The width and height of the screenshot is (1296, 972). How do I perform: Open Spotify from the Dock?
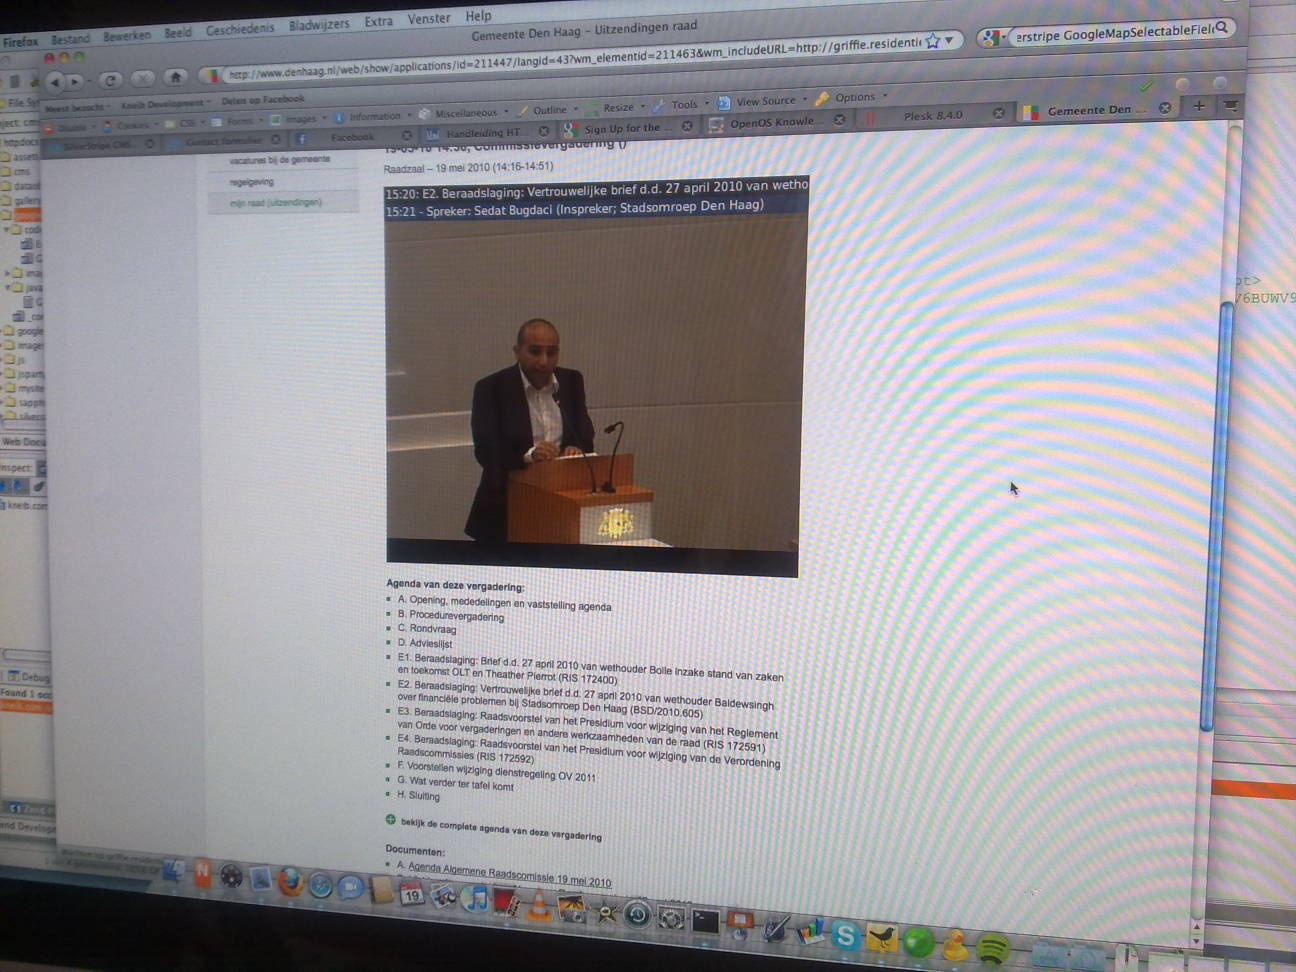point(992,946)
